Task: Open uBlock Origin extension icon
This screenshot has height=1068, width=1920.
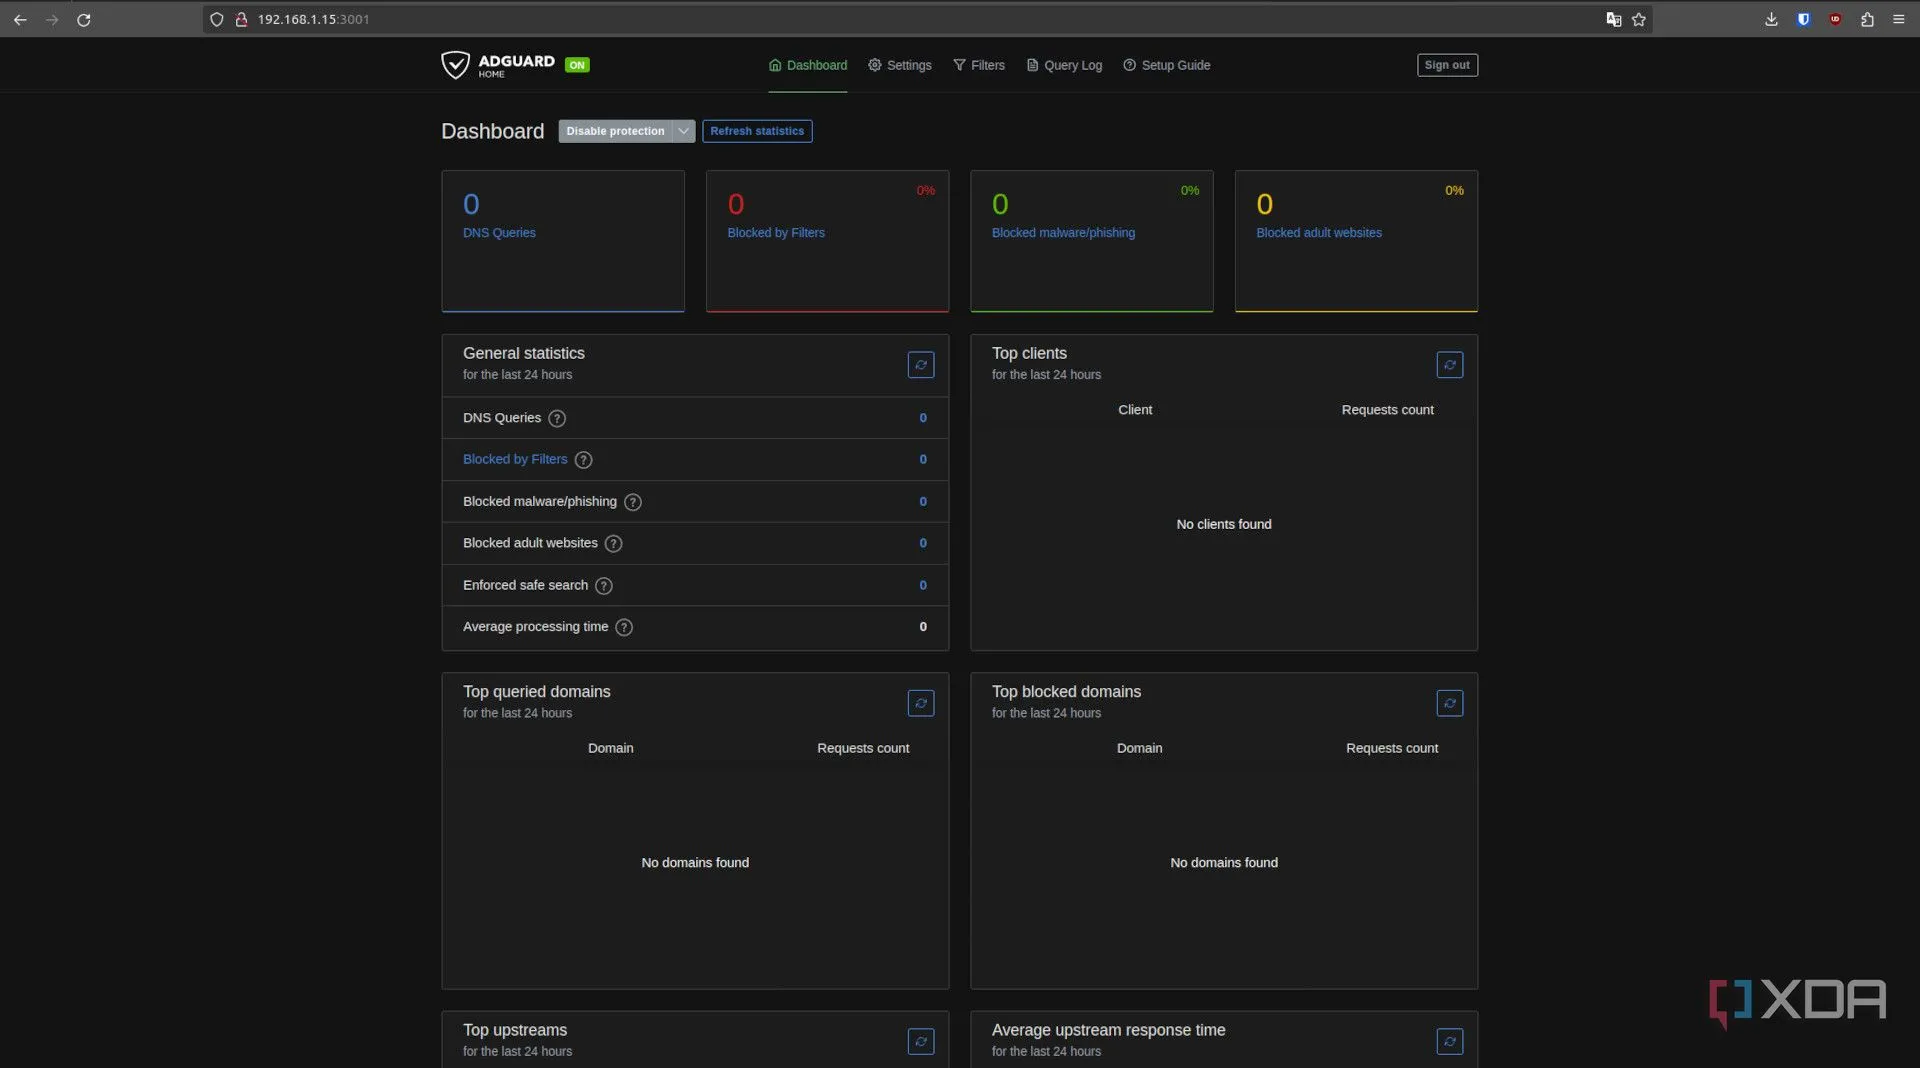Action: 1835,19
